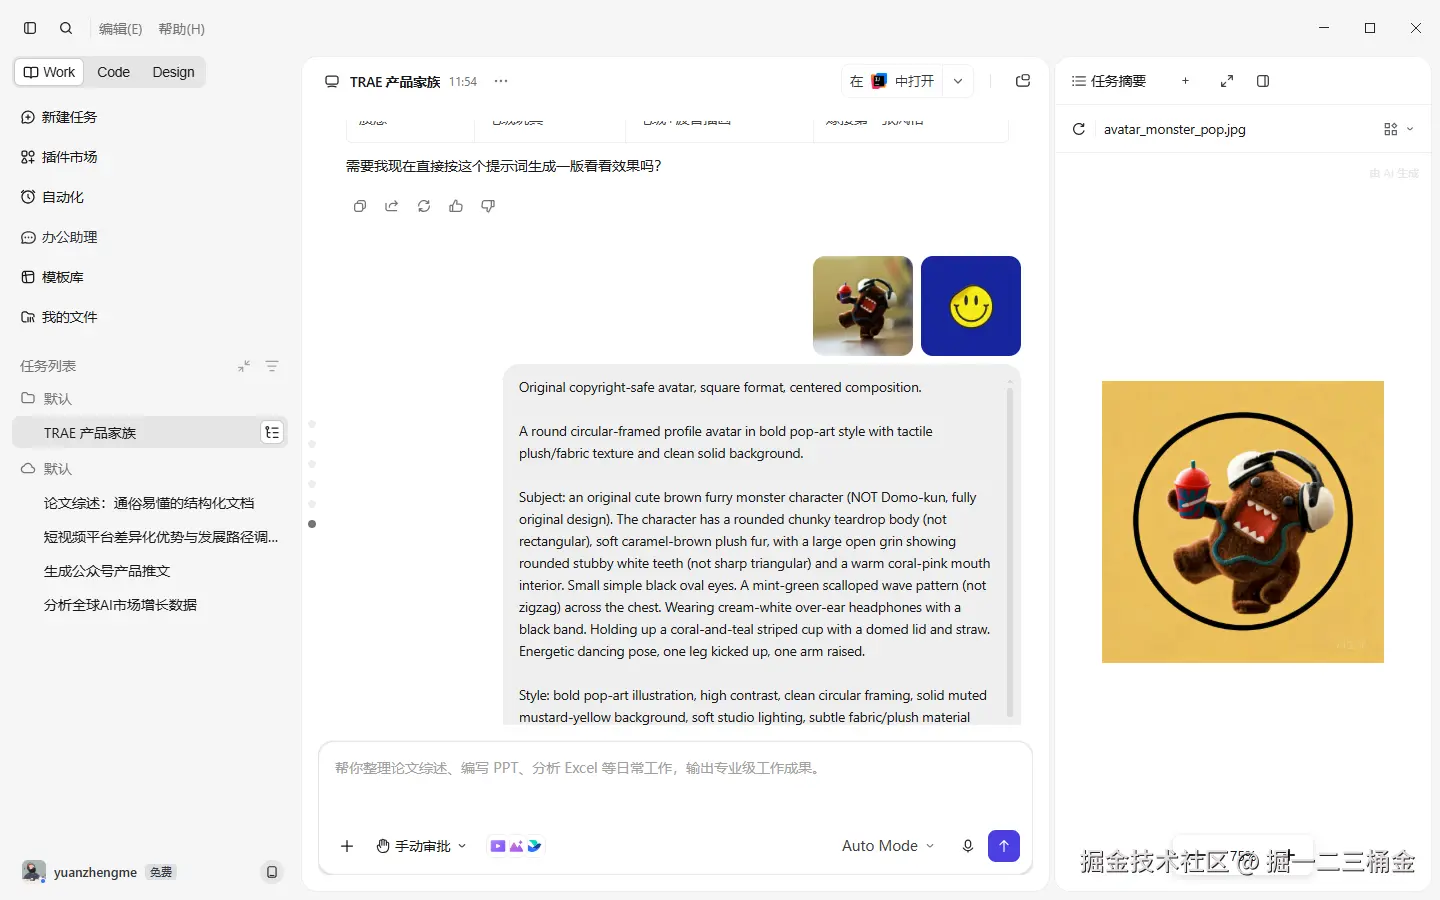Open 我的文件 my files
The image size is (1440, 900).
(x=60, y=317)
